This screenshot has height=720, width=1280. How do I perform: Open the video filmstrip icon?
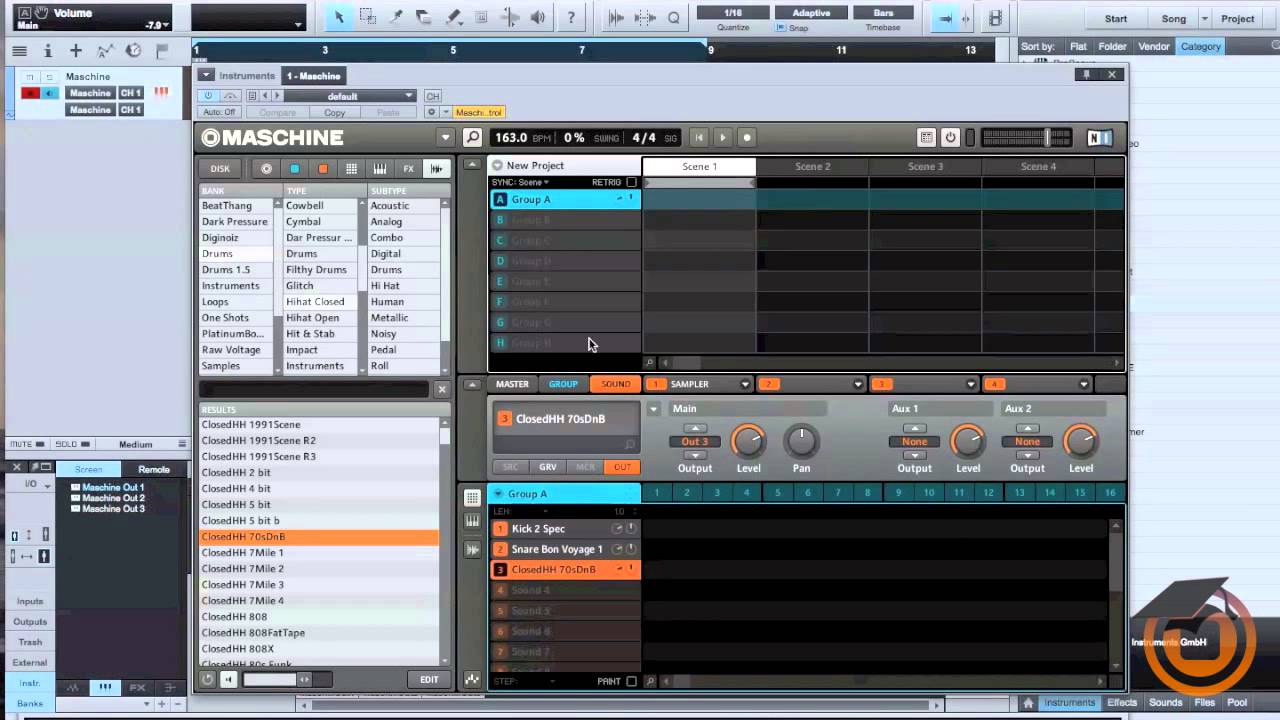(995, 17)
